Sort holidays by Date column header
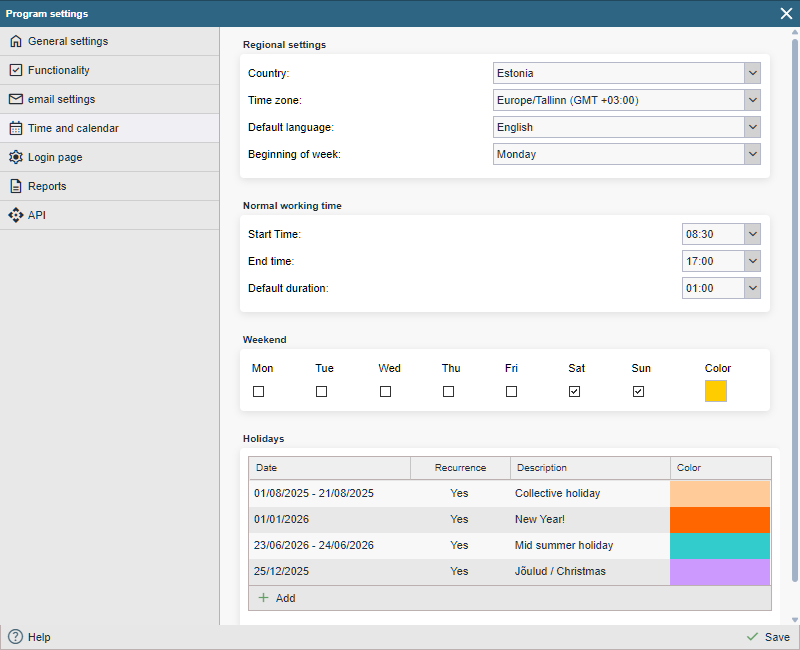 [x=329, y=468]
